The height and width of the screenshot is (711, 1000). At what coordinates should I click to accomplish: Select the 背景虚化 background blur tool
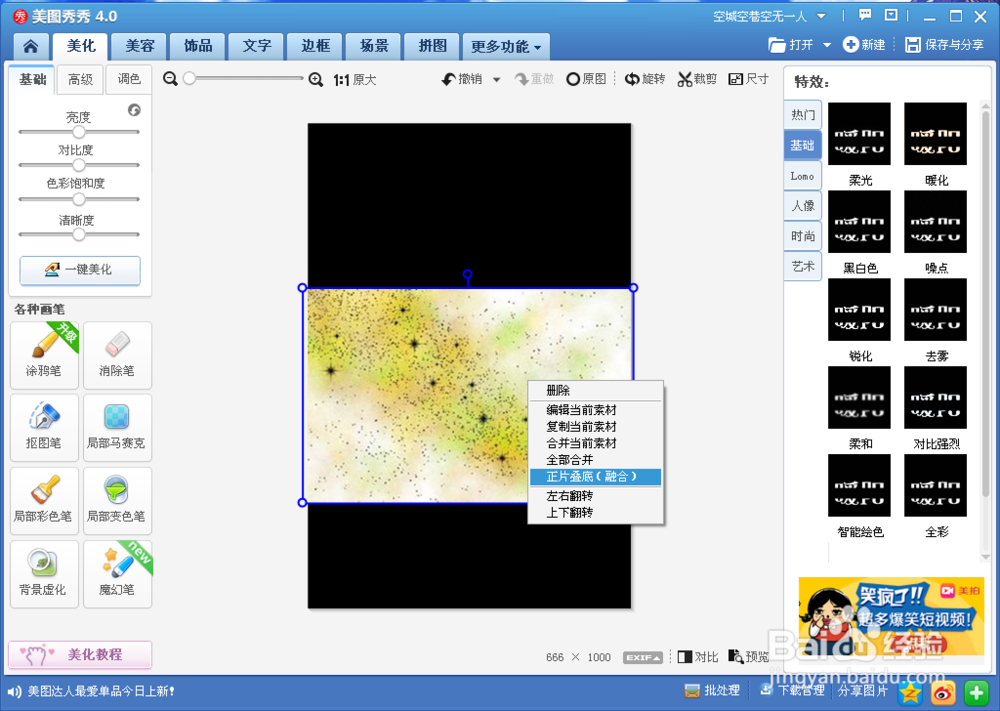[44, 574]
